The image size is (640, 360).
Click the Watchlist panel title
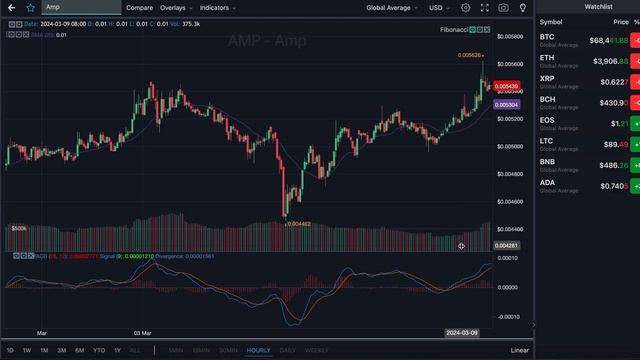pos(598,7)
